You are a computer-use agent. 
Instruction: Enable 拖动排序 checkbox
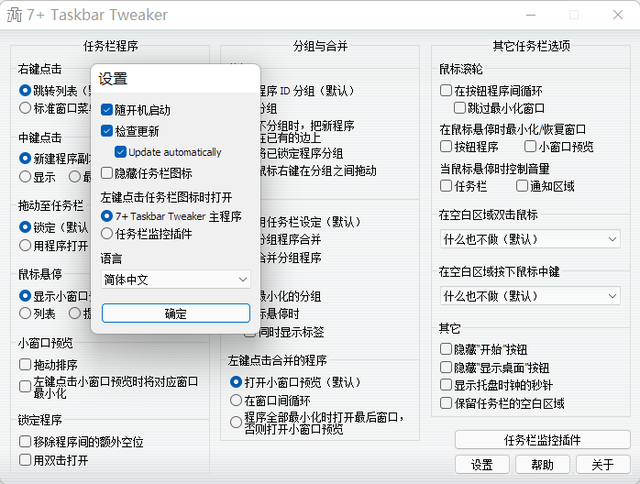tap(25, 364)
